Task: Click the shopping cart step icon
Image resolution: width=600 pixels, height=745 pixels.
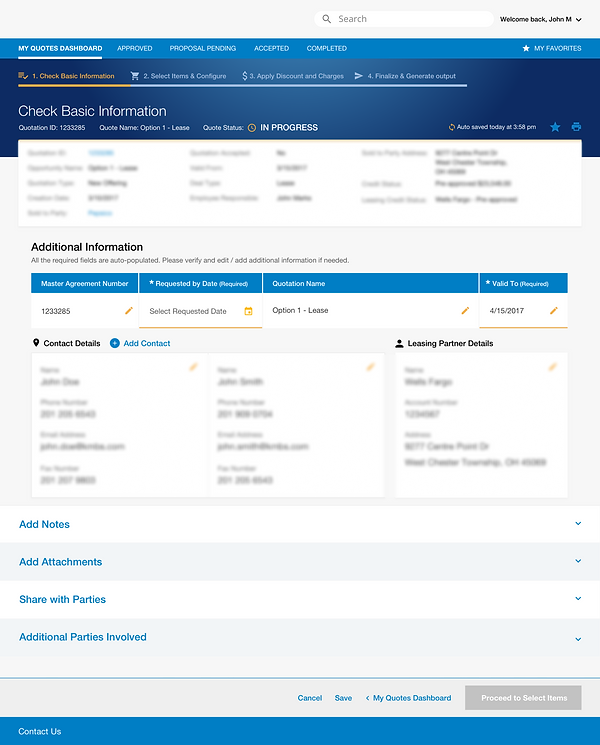Action: pyautogui.click(x=135, y=76)
